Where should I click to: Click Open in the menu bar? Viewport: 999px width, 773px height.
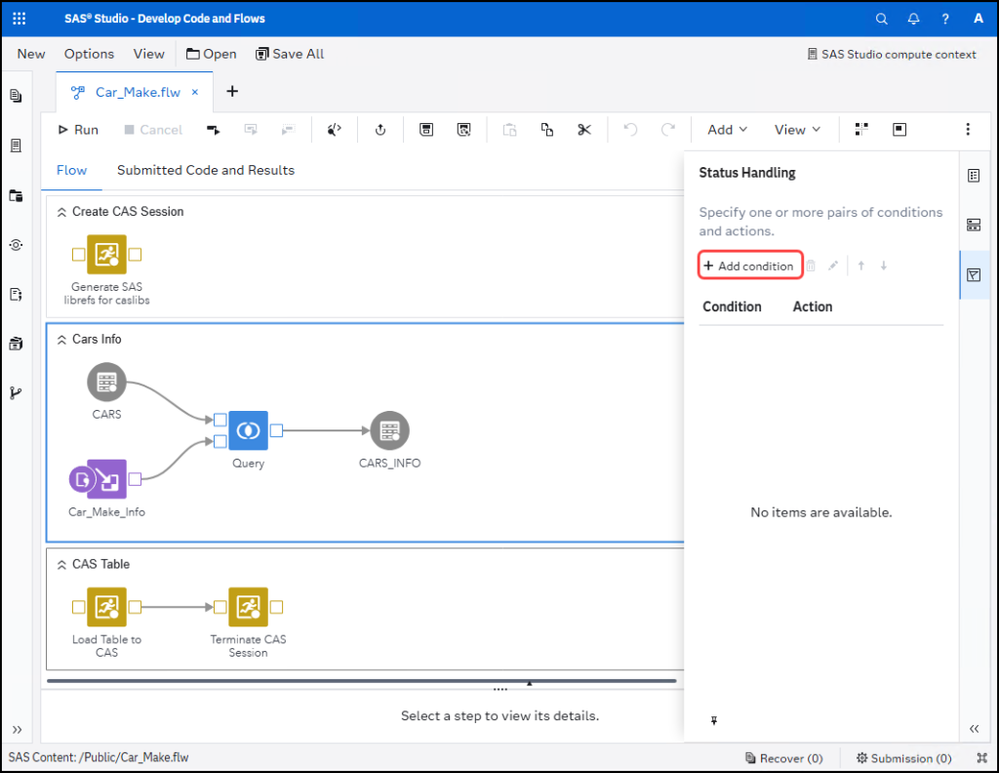211,54
